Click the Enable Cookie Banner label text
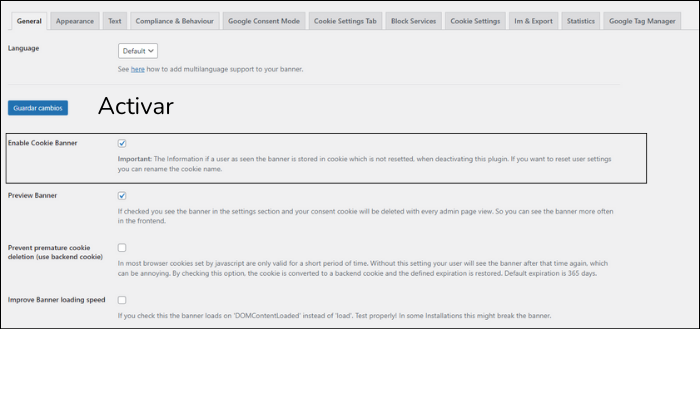The width and height of the screenshot is (700, 400). (x=42, y=143)
